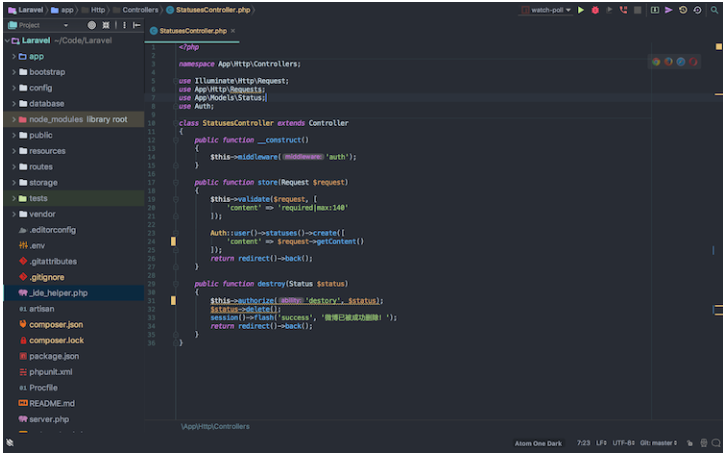Open file in Opera browser
This screenshot has height=456, width=724.
(x=694, y=61)
